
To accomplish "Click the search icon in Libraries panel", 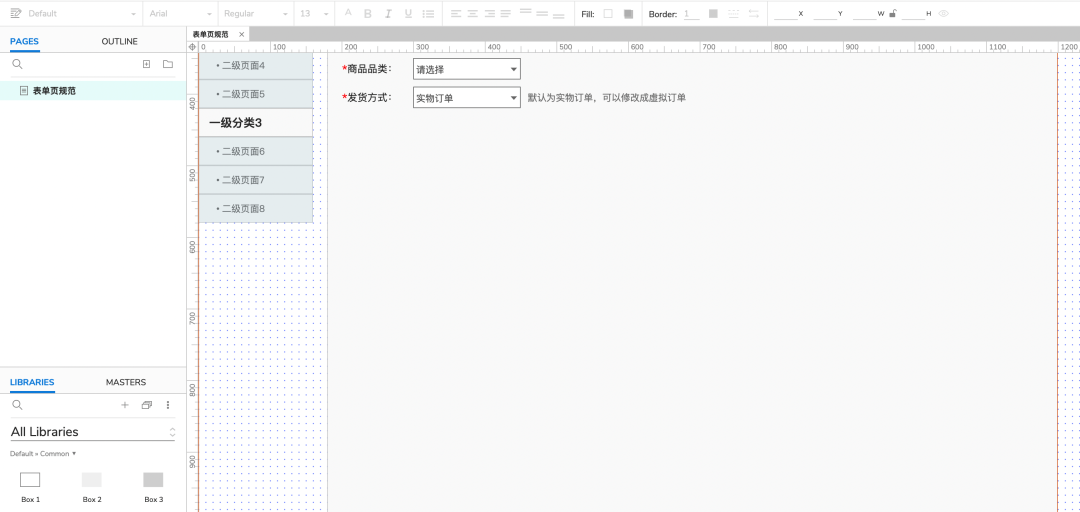I will click(18, 405).
